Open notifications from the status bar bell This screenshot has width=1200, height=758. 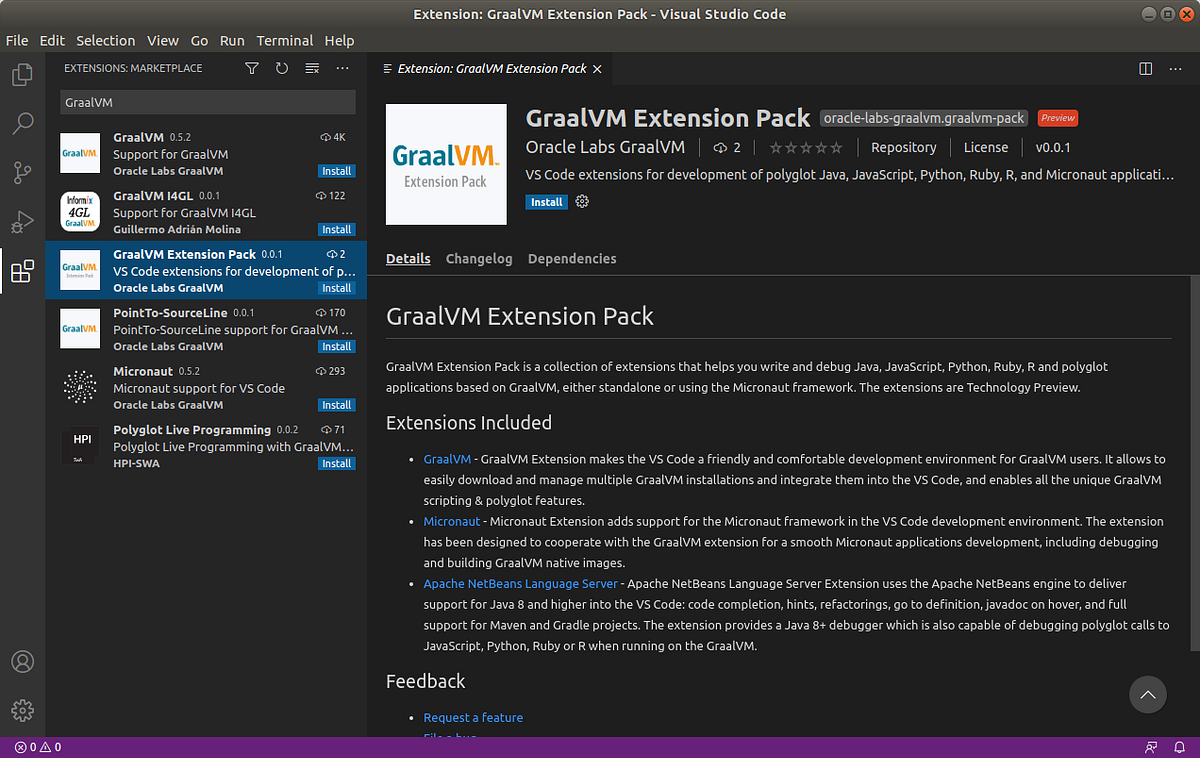coord(1180,746)
